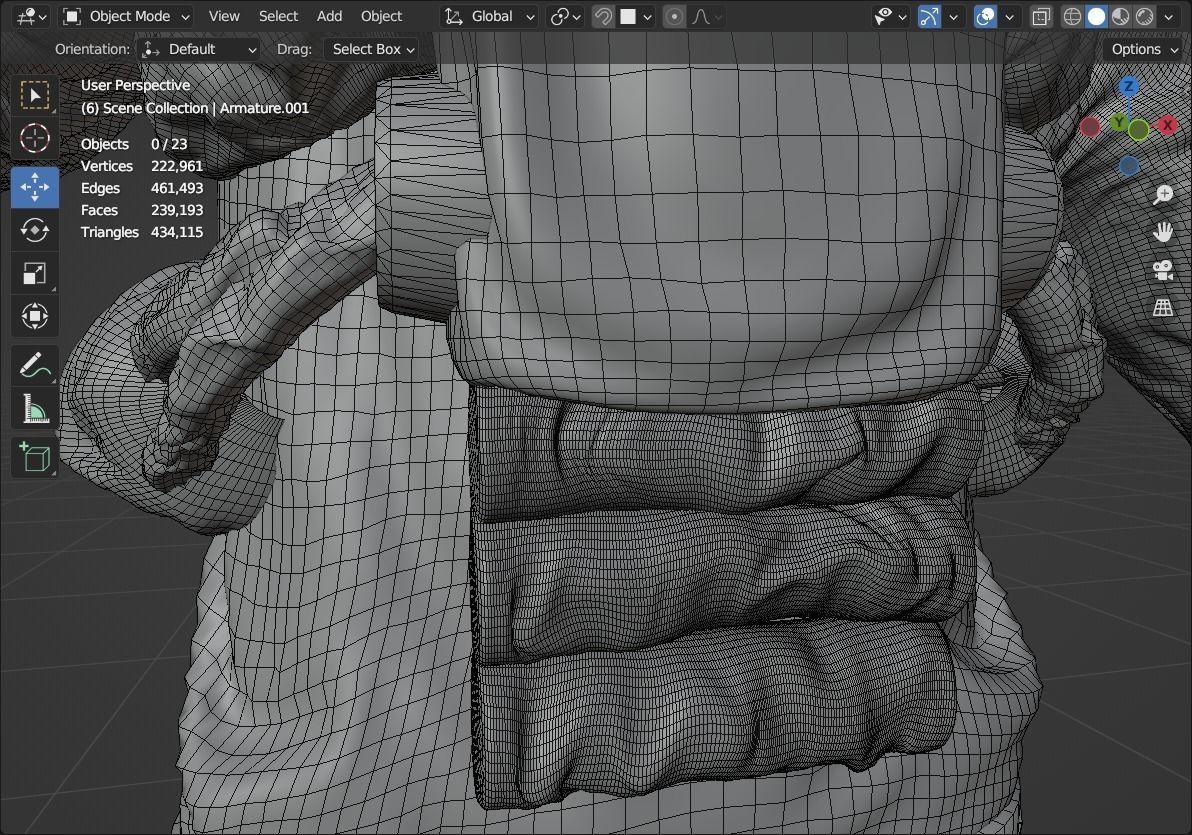Screen dimensions: 1192x835
Task: Open the Add menu
Action: point(329,16)
